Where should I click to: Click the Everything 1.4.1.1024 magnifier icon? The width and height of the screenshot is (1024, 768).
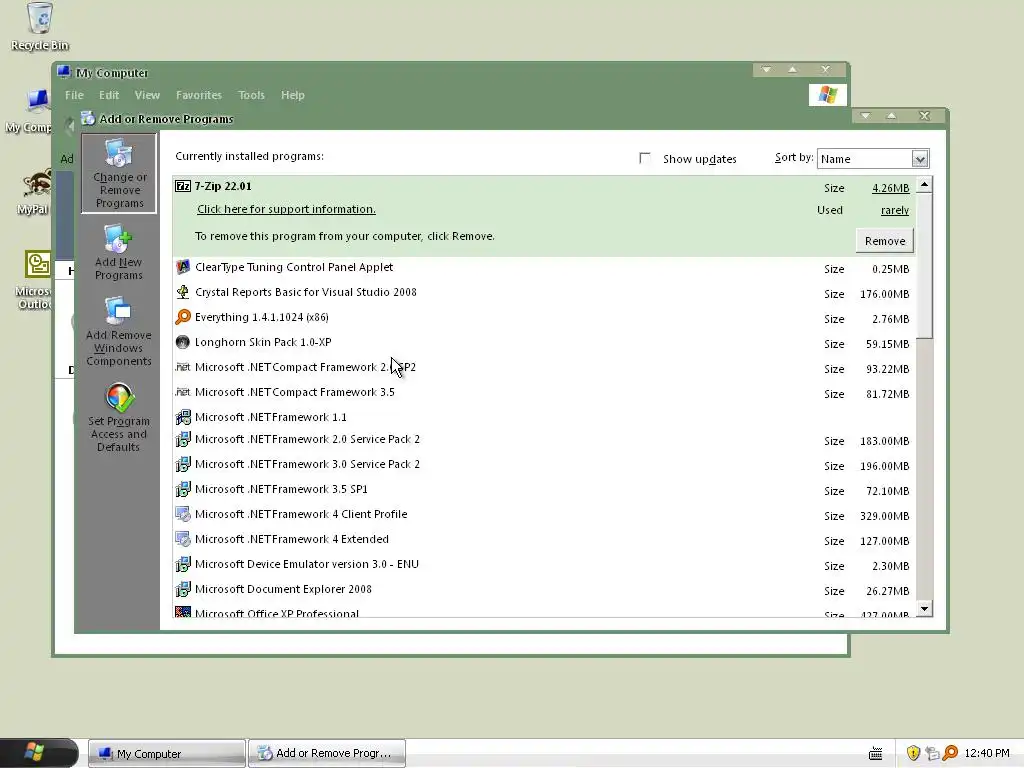point(183,317)
